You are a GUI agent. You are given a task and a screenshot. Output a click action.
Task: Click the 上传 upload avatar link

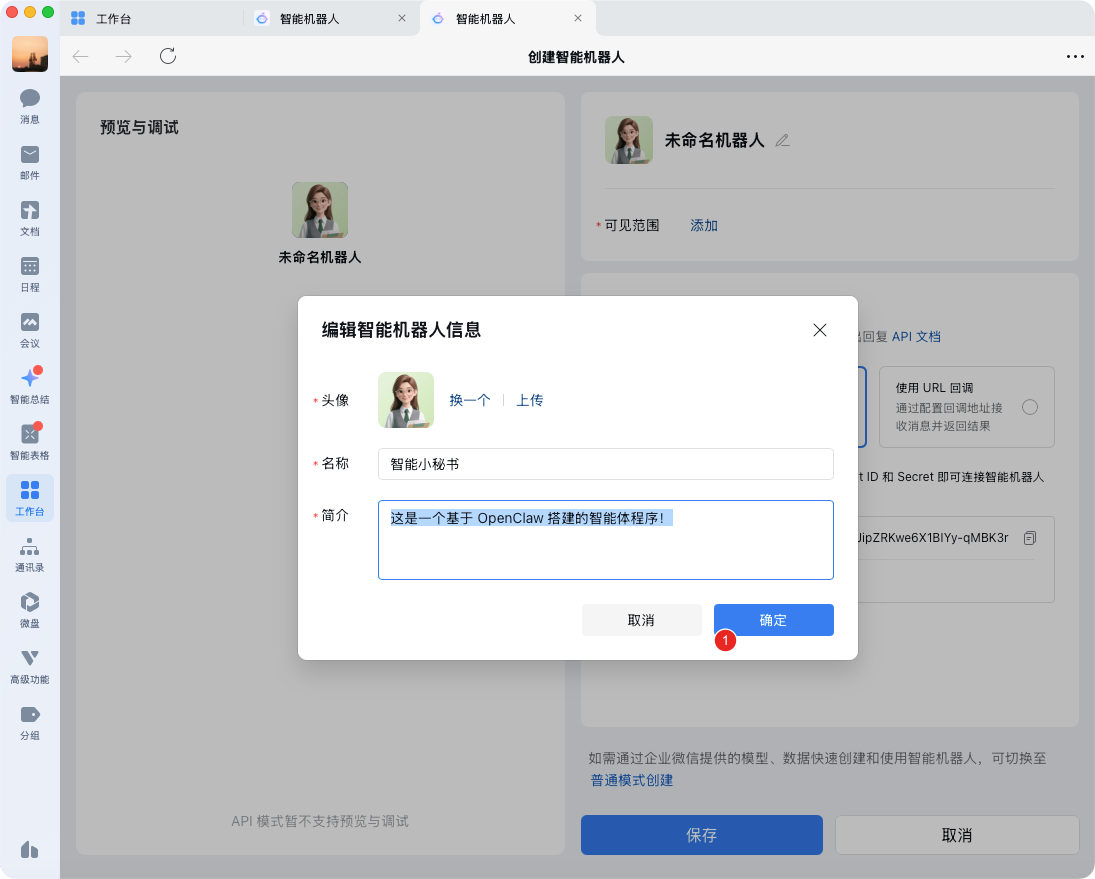tap(529, 400)
